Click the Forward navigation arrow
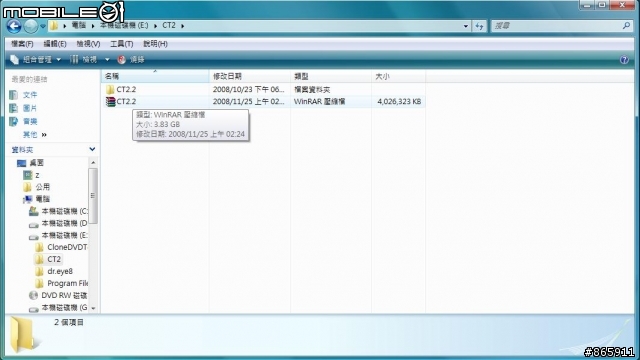Viewport: 640px width, 360px height. 31,26
